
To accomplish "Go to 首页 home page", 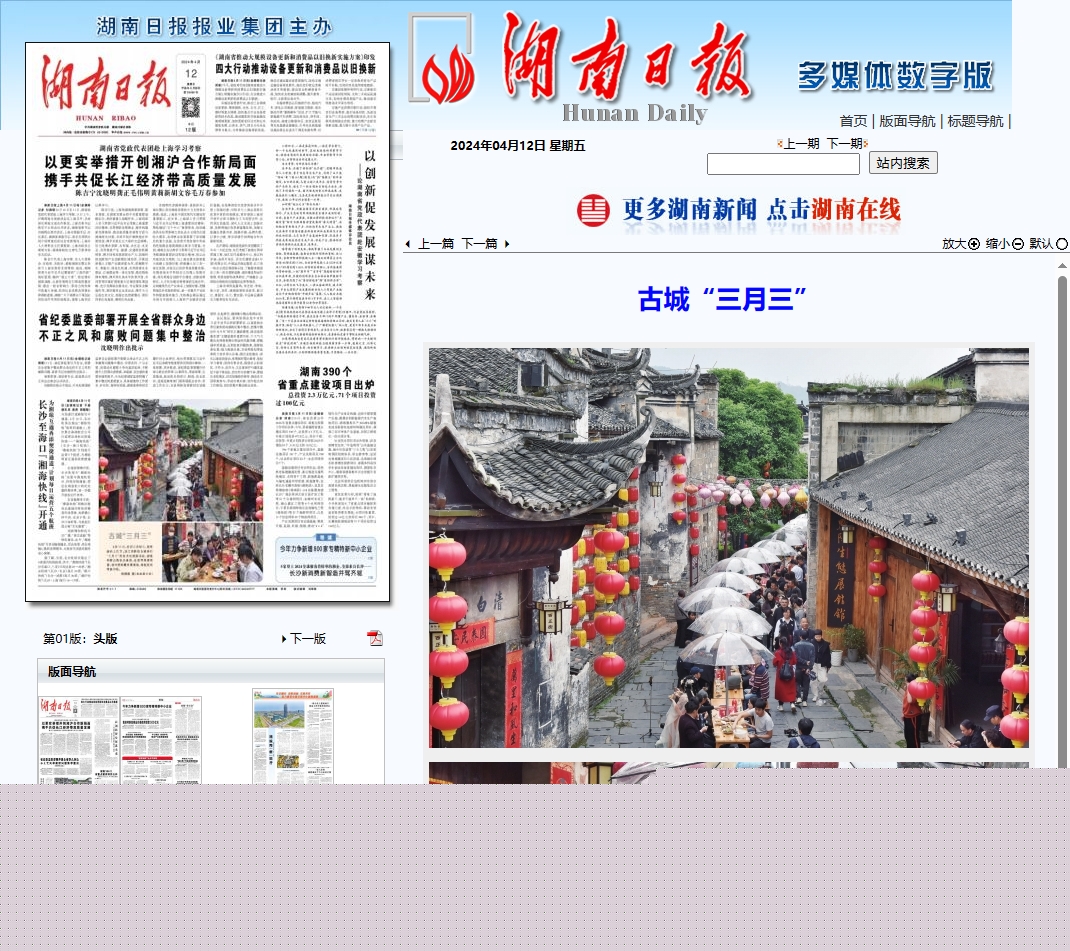I will click(853, 121).
